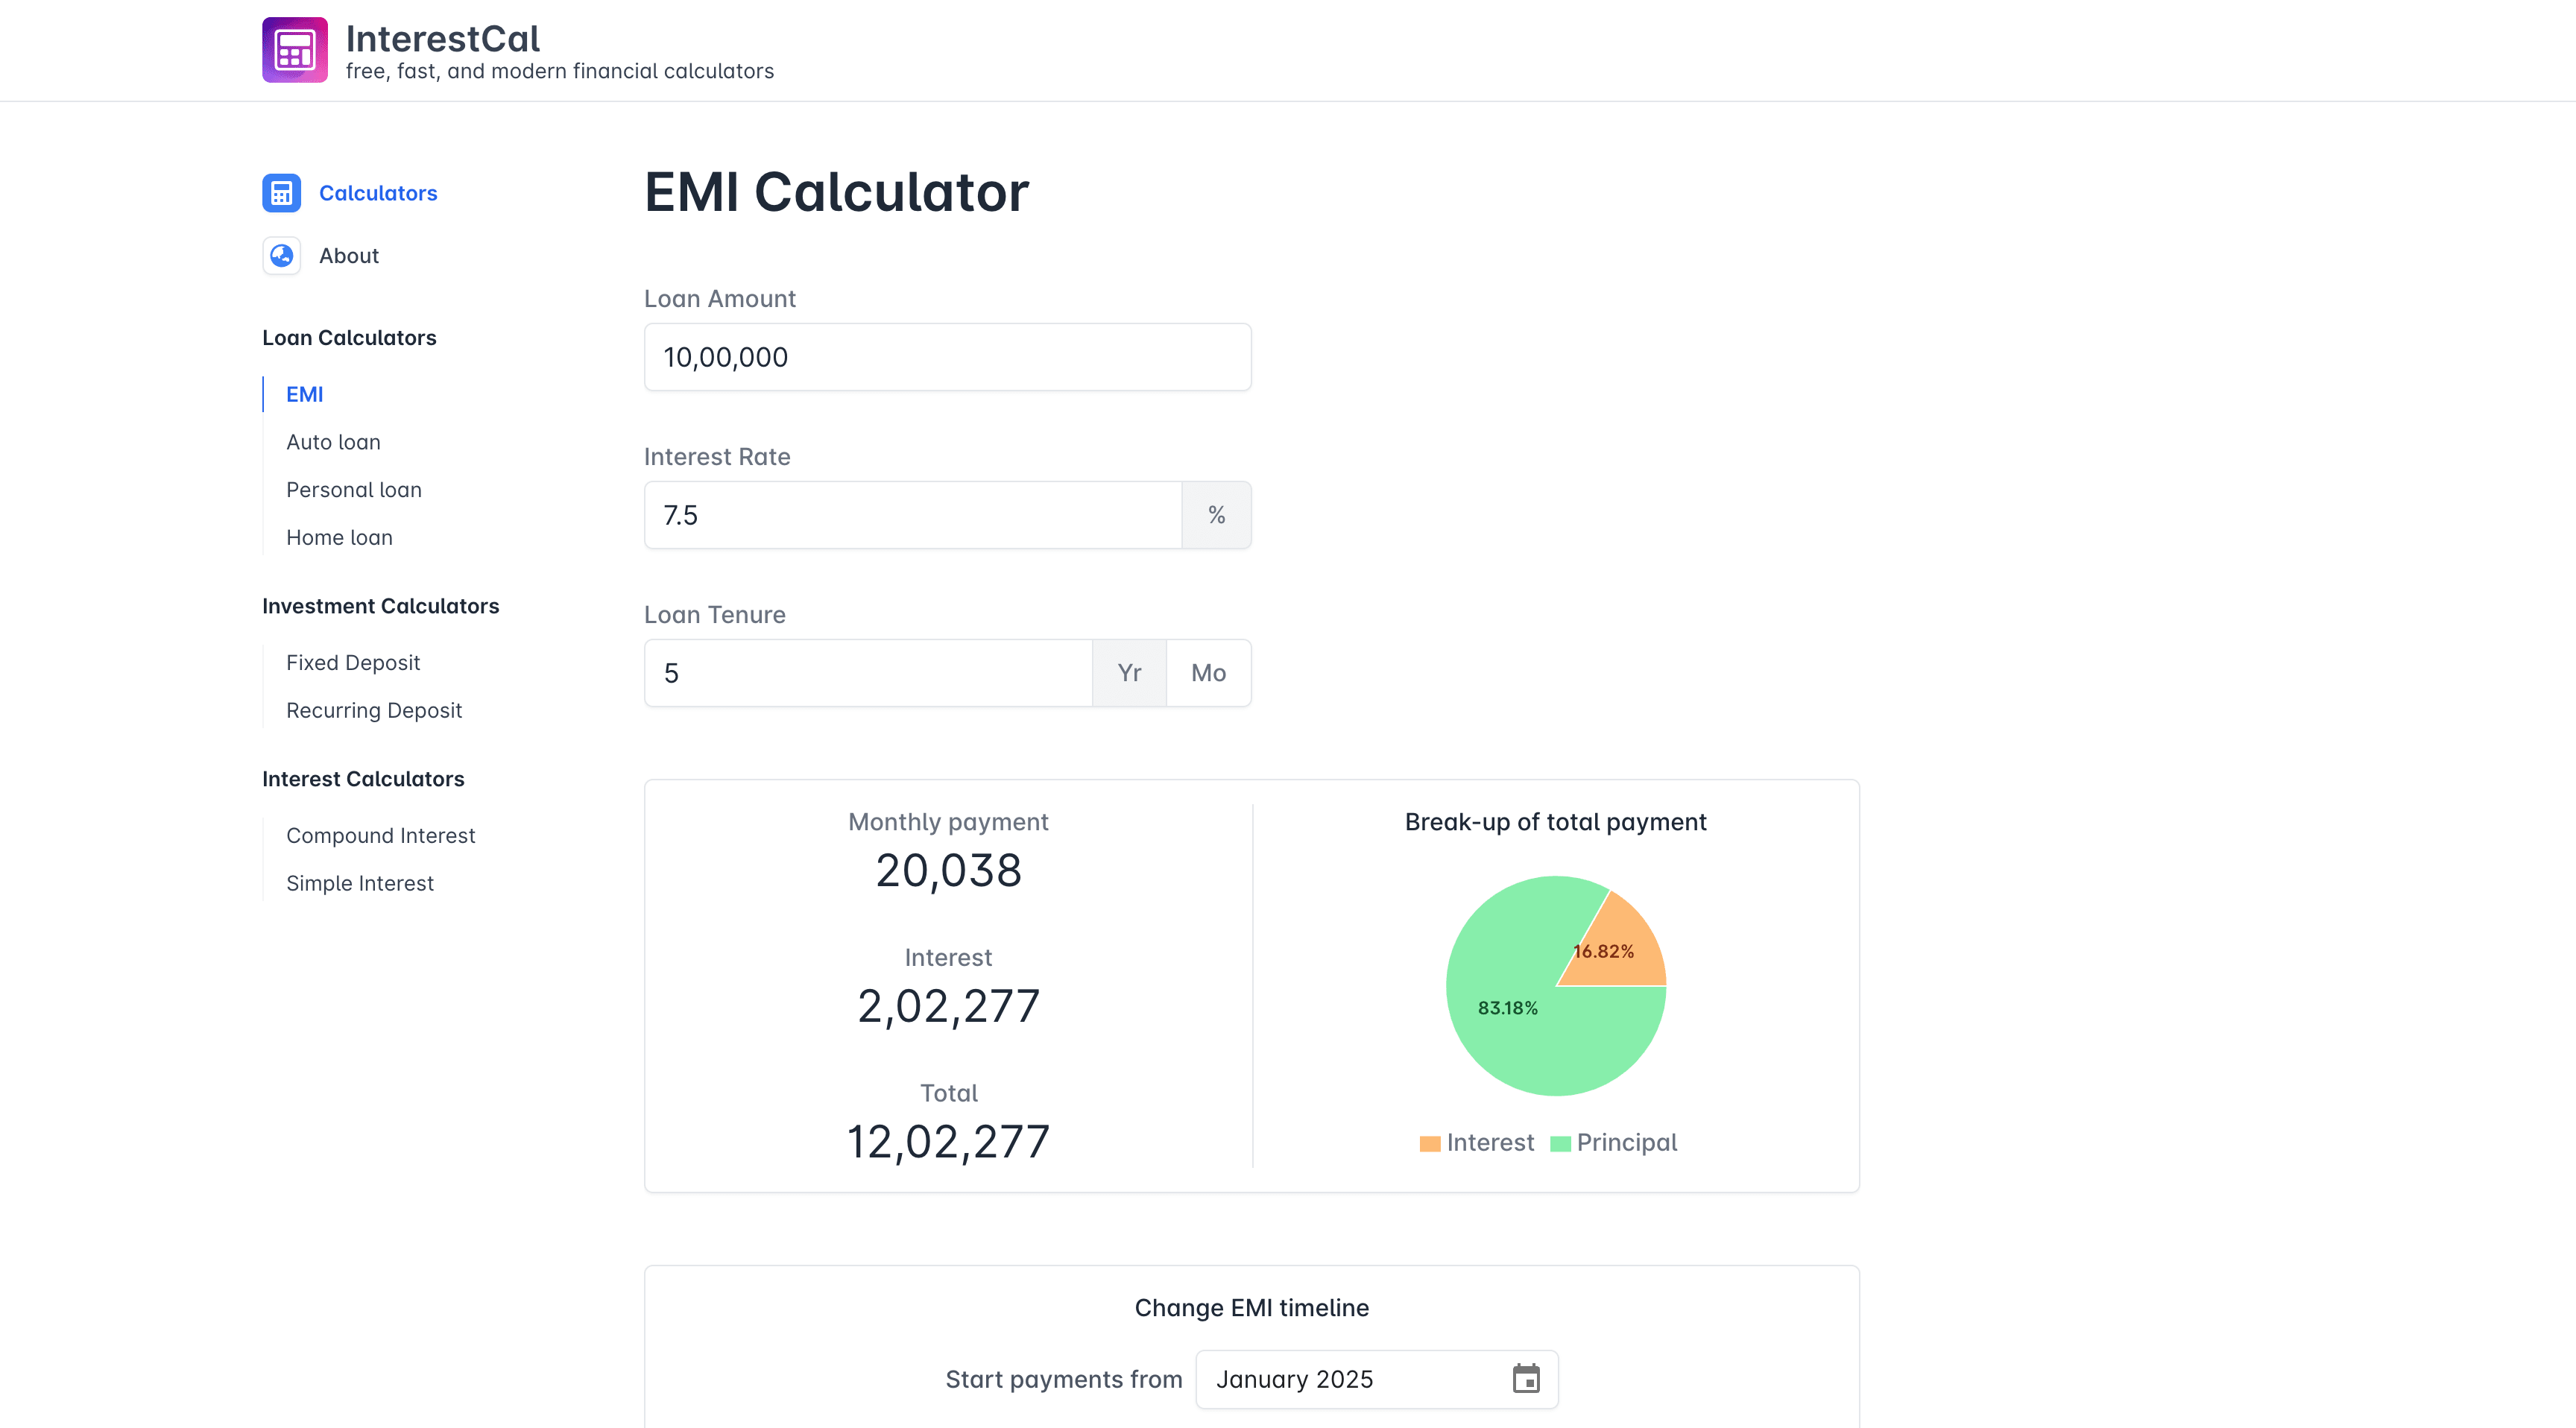Open the calendar picker icon

click(x=1525, y=1379)
